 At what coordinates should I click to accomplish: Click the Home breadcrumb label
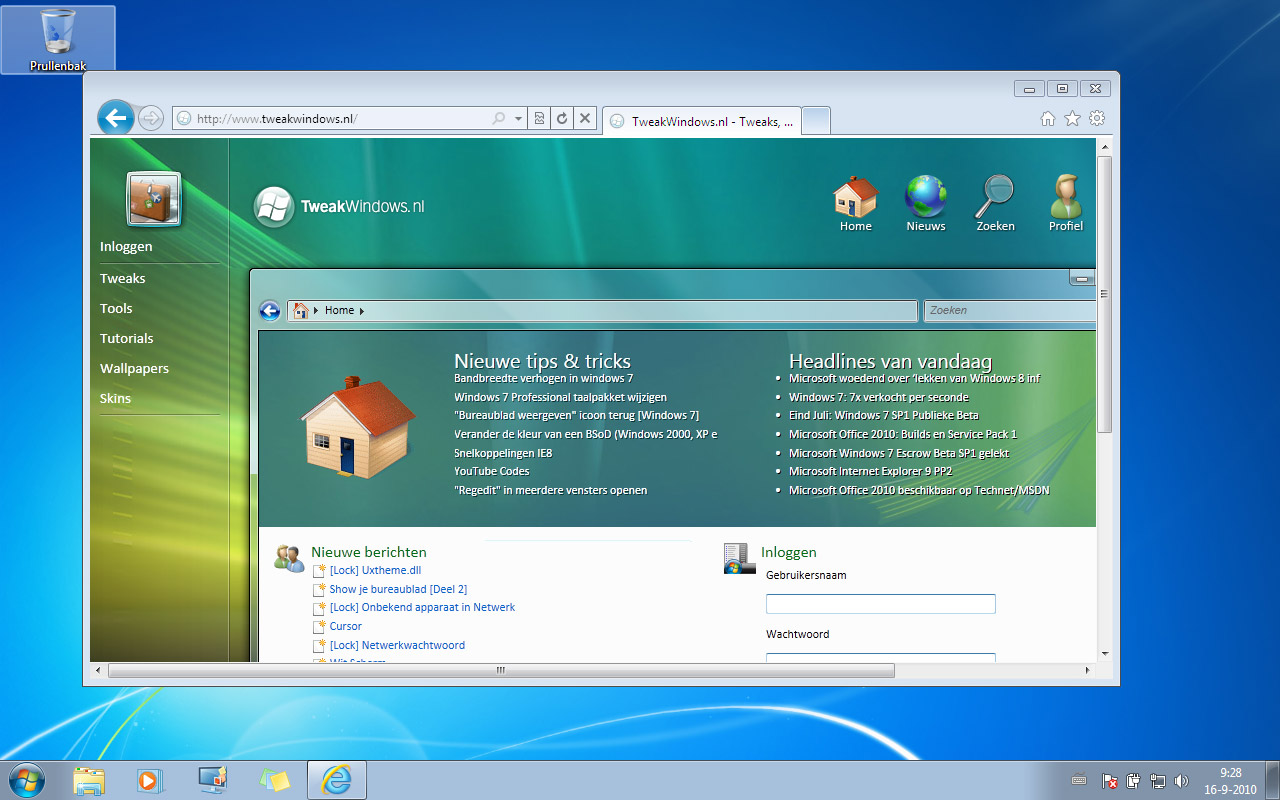[x=340, y=311]
